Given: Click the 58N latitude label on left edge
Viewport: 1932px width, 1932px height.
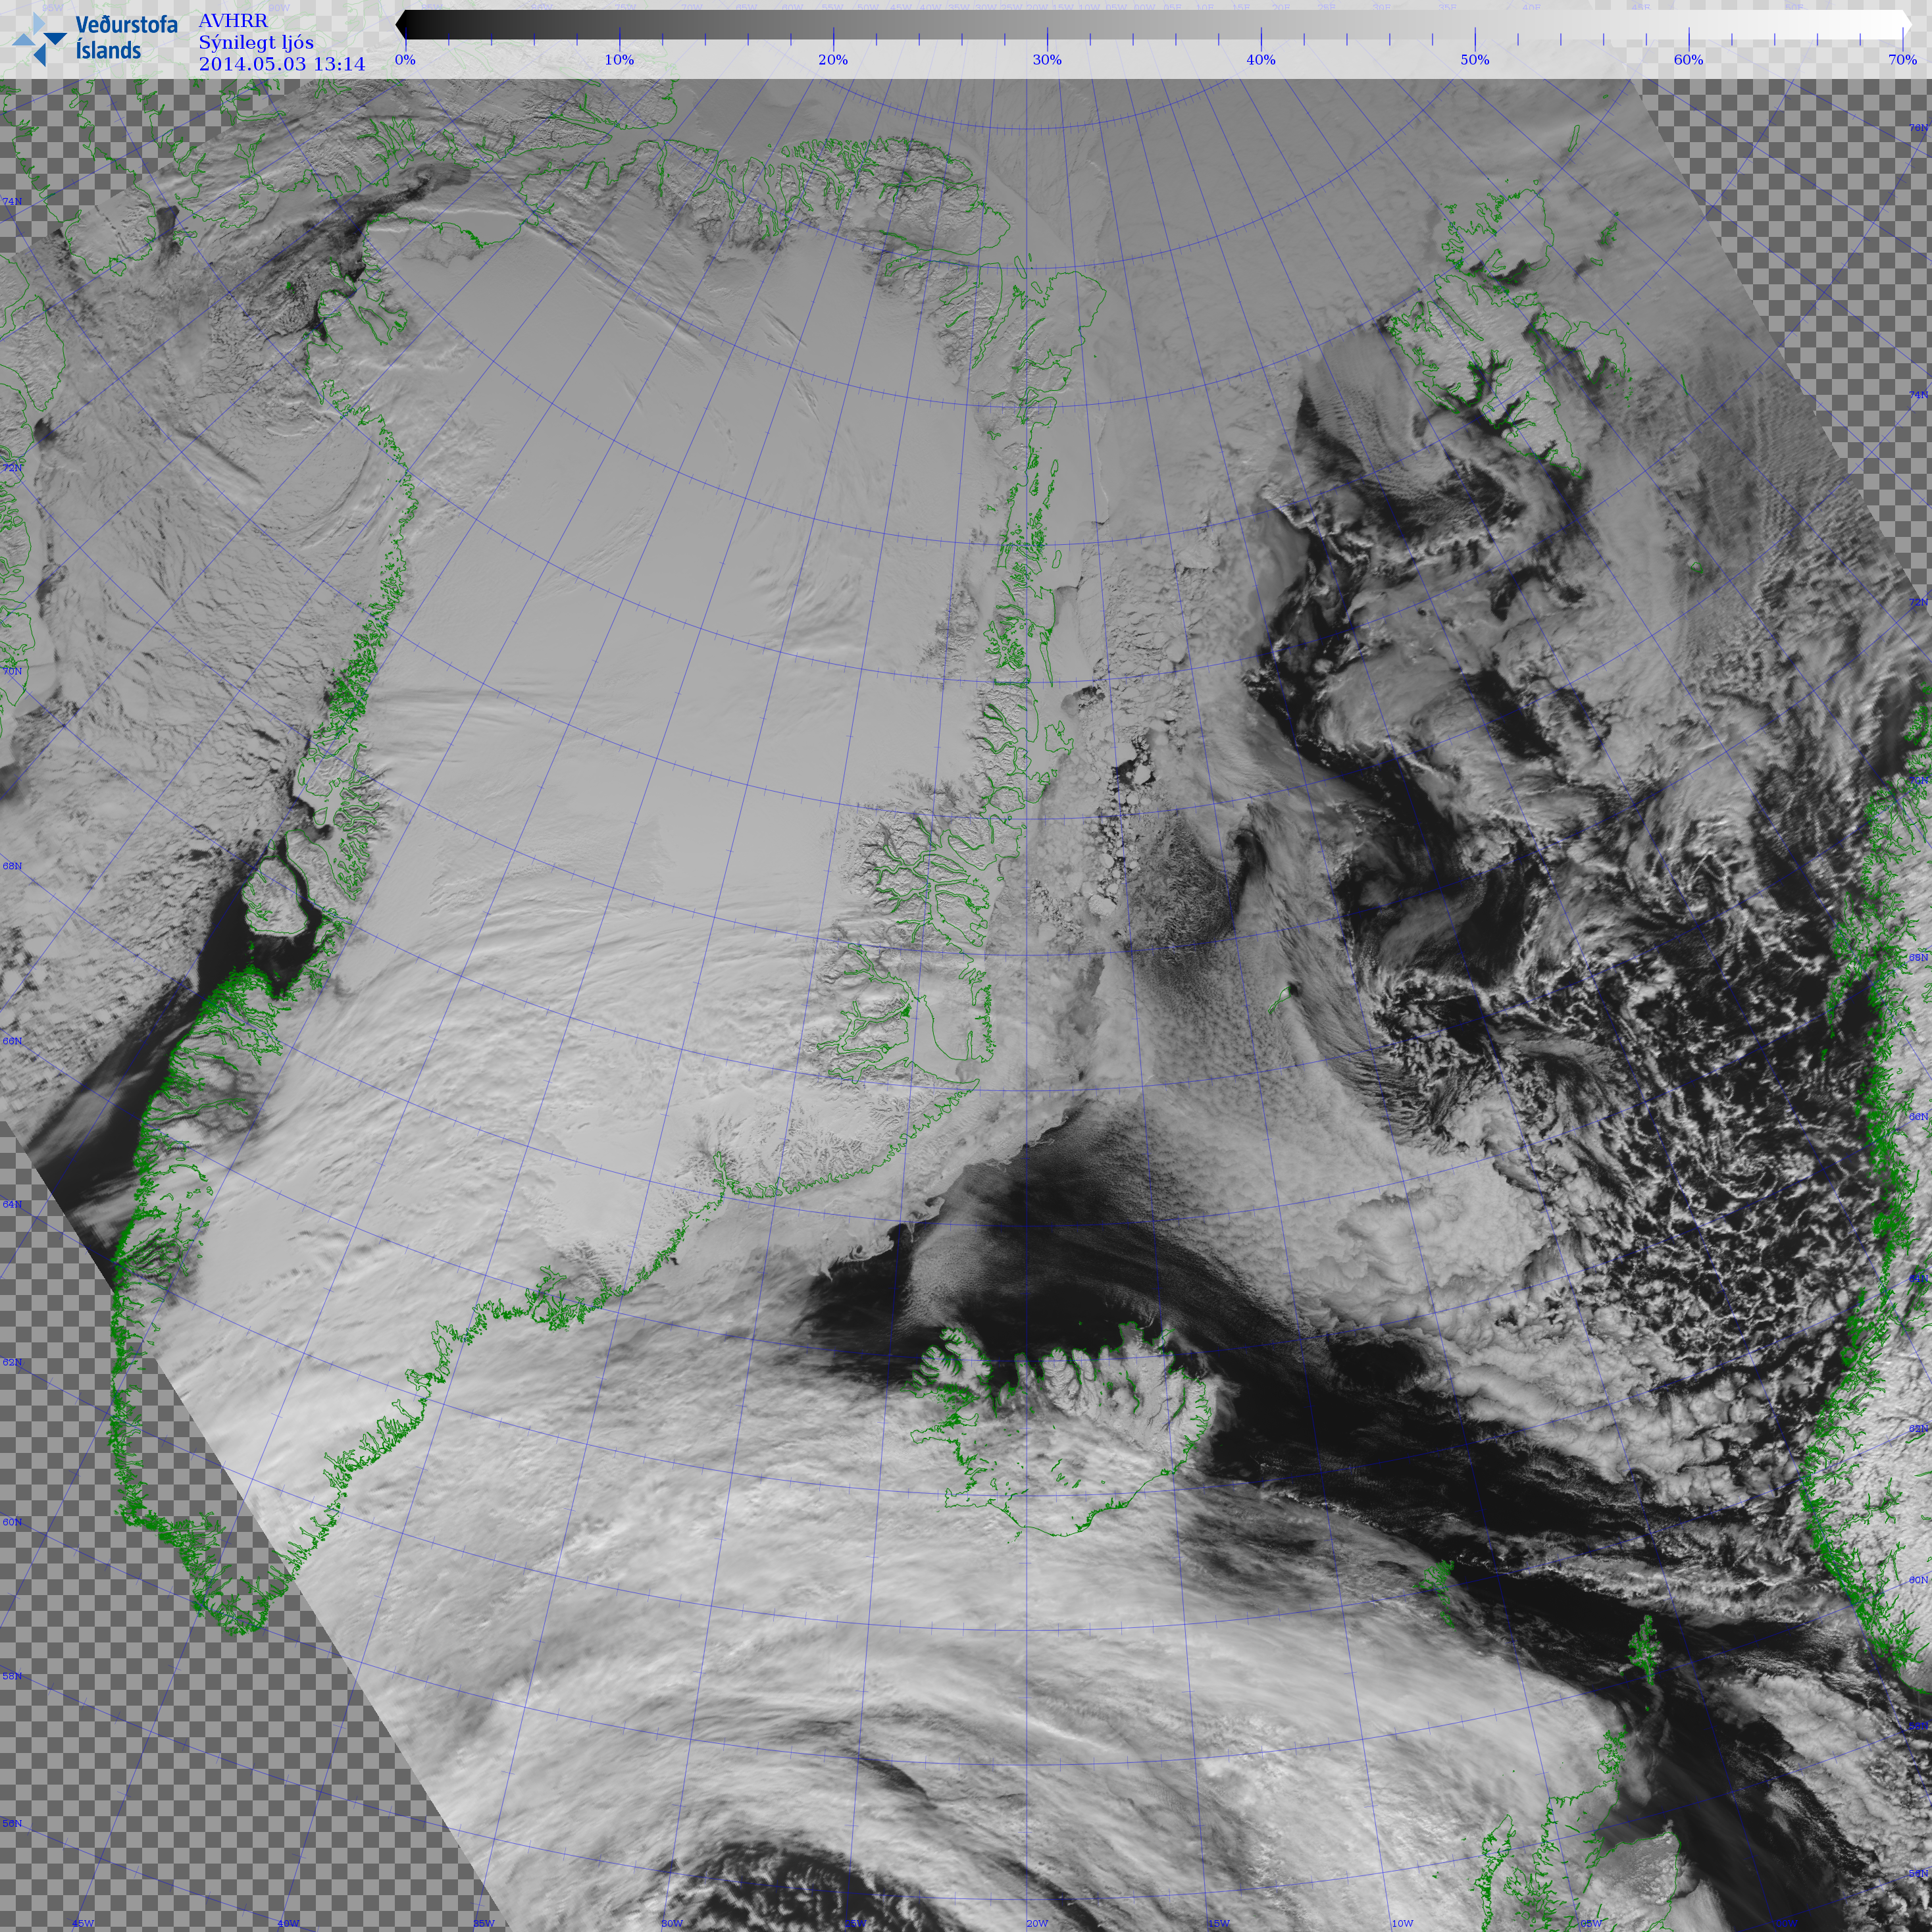Looking at the screenshot, I should click(x=11, y=1675).
